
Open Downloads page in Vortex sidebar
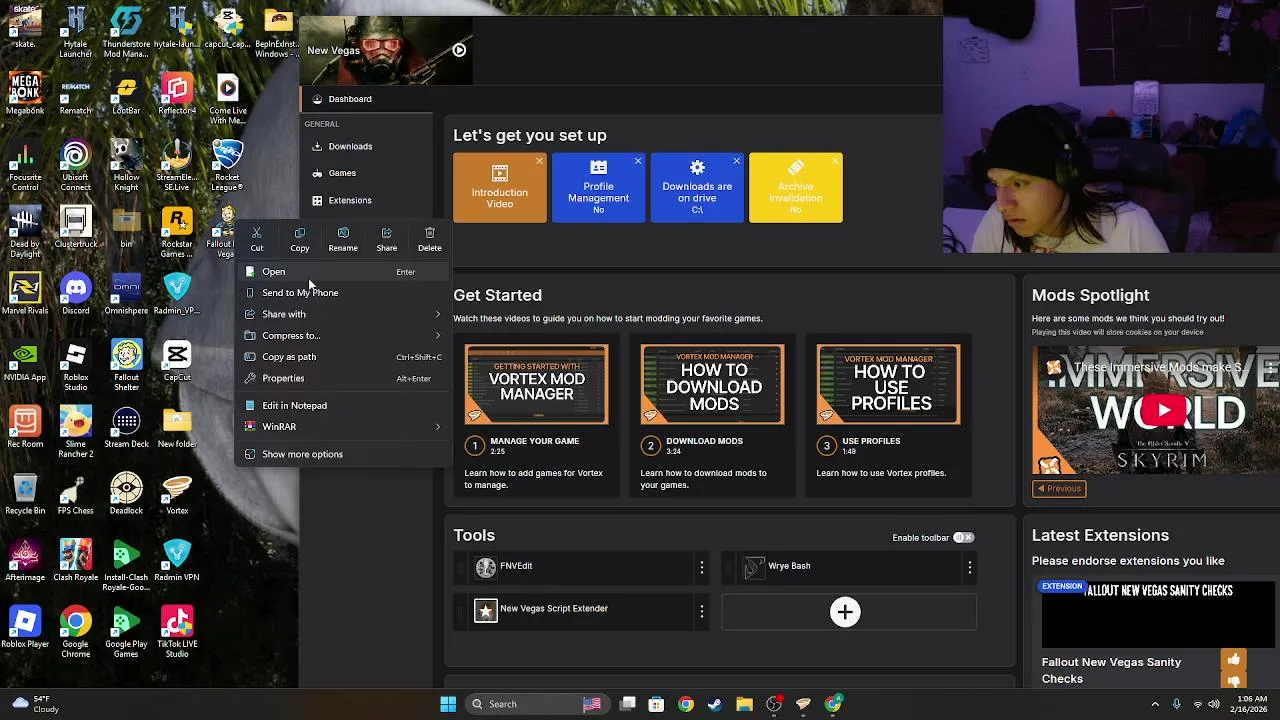click(x=366, y=146)
